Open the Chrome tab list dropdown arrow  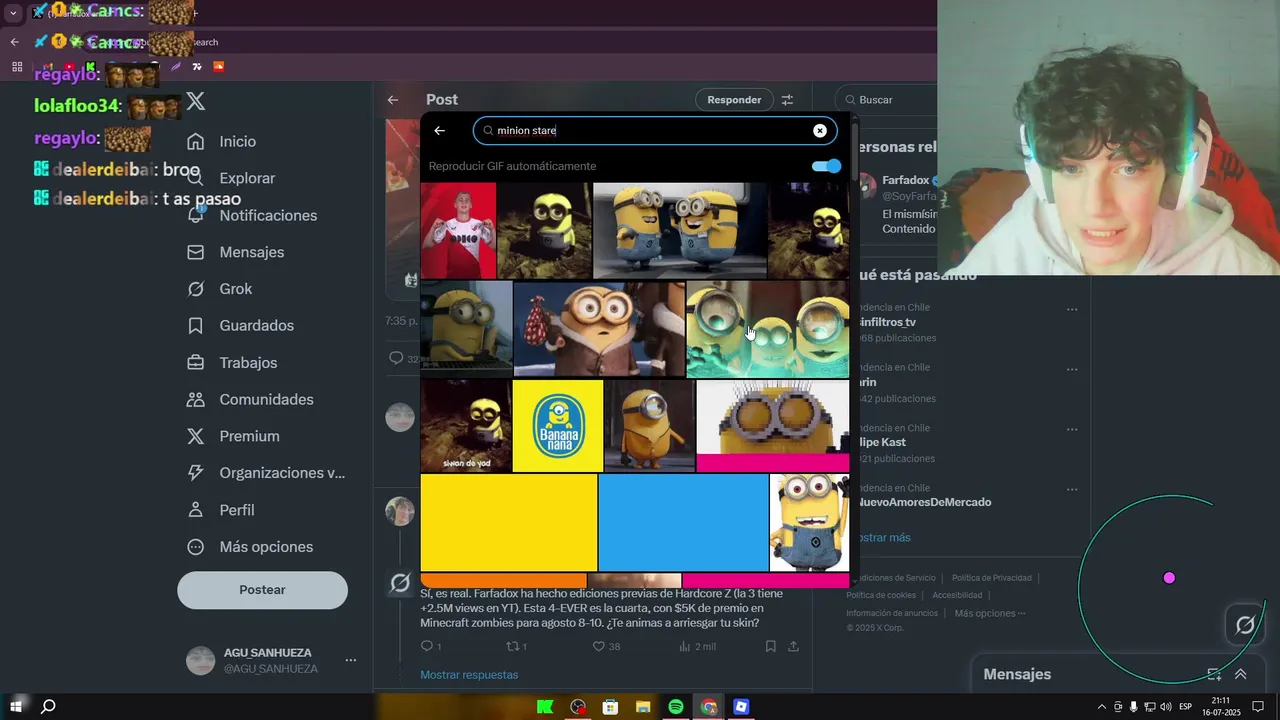point(13,13)
